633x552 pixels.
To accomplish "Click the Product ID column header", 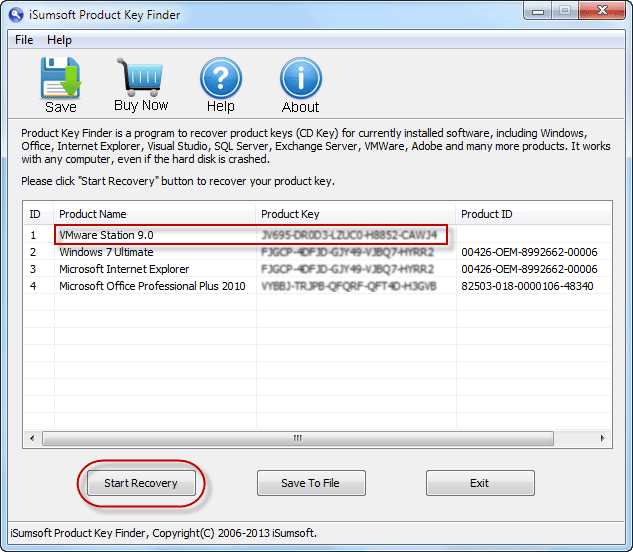I will point(533,214).
